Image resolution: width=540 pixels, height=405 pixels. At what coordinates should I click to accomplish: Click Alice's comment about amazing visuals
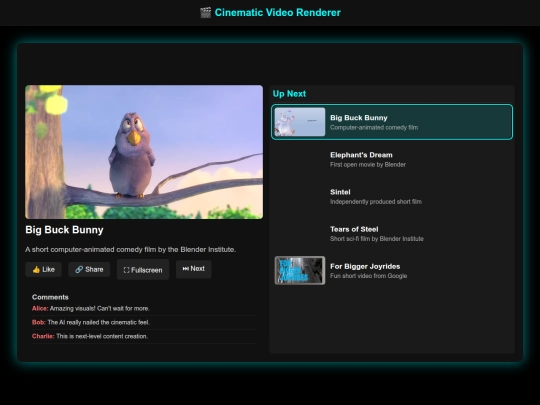click(91, 309)
